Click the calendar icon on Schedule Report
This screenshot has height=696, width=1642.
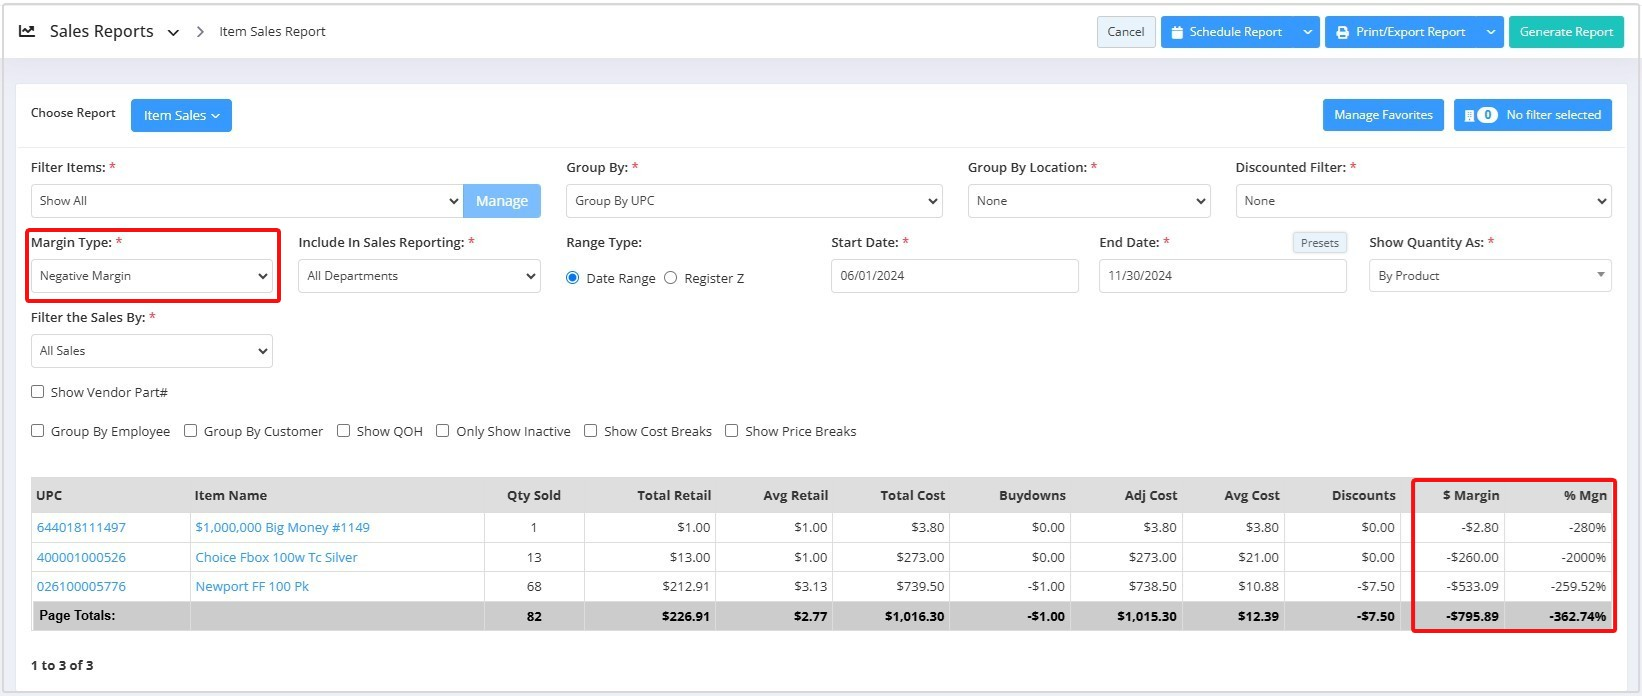pyautogui.click(x=1177, y=32)
